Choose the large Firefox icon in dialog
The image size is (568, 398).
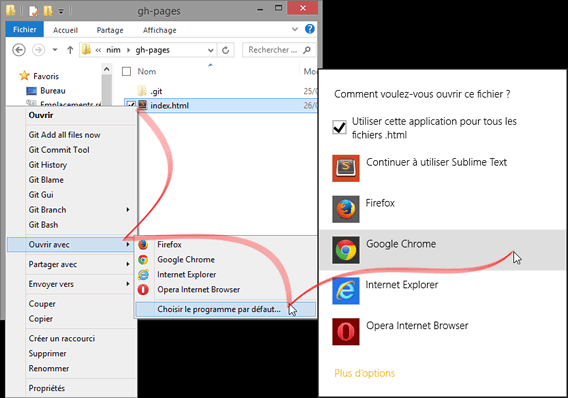click(x=346, y=209)
